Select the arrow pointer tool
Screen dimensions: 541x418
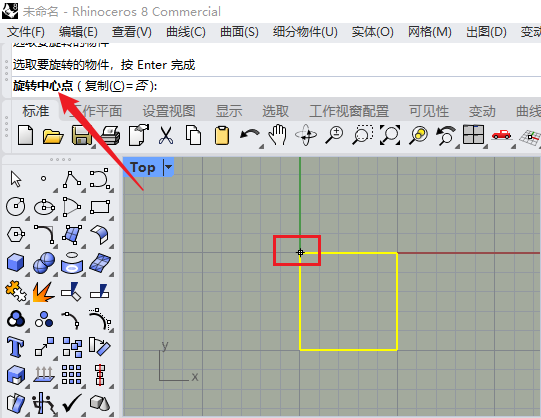pyautogui.click(x=16, y=179)
